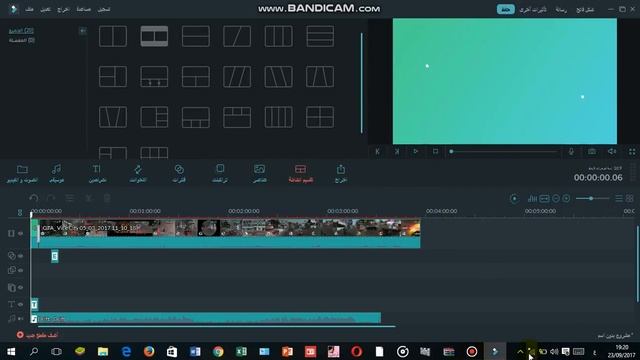Viewport: 640px width, 360px height.
Task: Open the Filters module
Action: (179, 173)
